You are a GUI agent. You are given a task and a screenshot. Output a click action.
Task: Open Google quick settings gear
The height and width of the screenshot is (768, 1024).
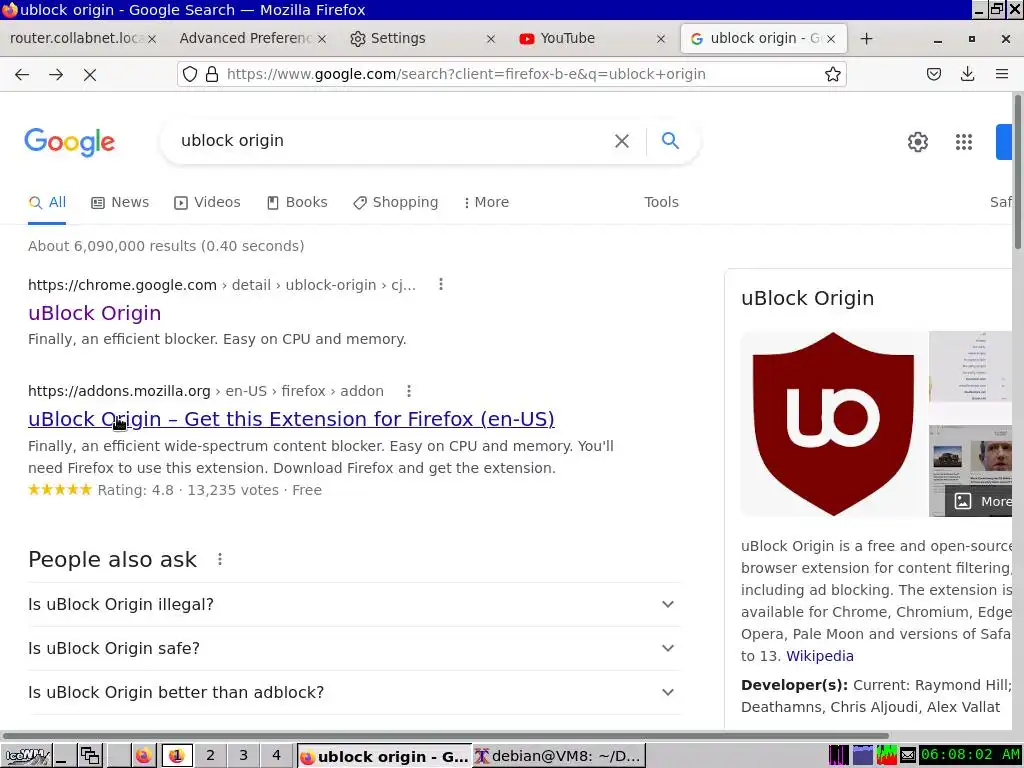[x=918, y=142]
